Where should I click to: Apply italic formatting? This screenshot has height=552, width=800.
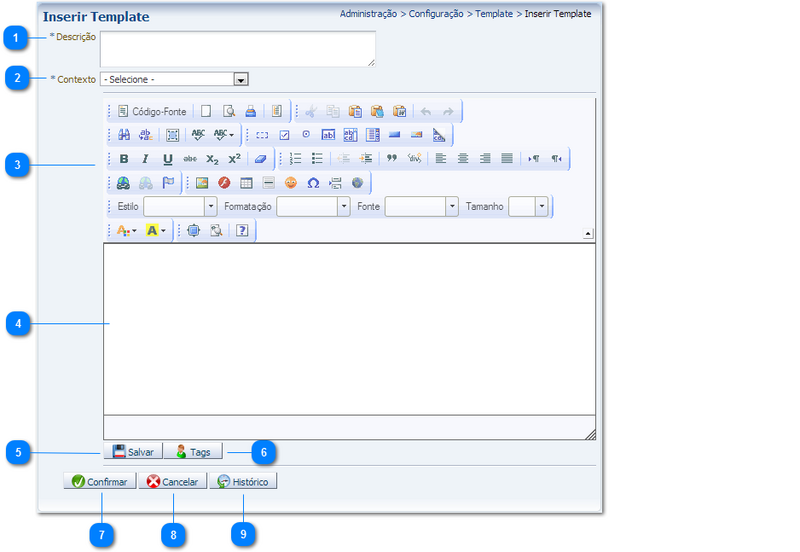click(145, 159)
